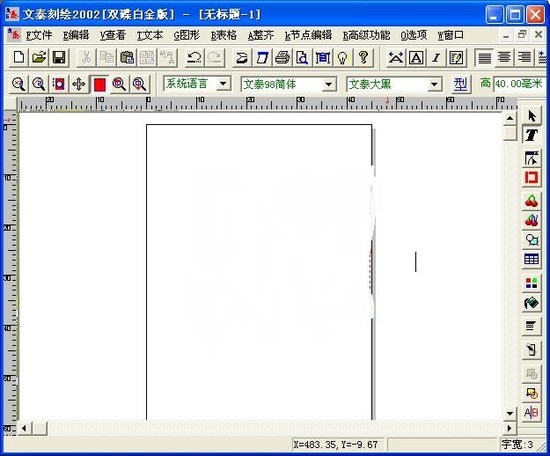The width and height of the screenshot is (550, 456).
Task: Click the printer icon in toolbar
Action: coord(282,58)
